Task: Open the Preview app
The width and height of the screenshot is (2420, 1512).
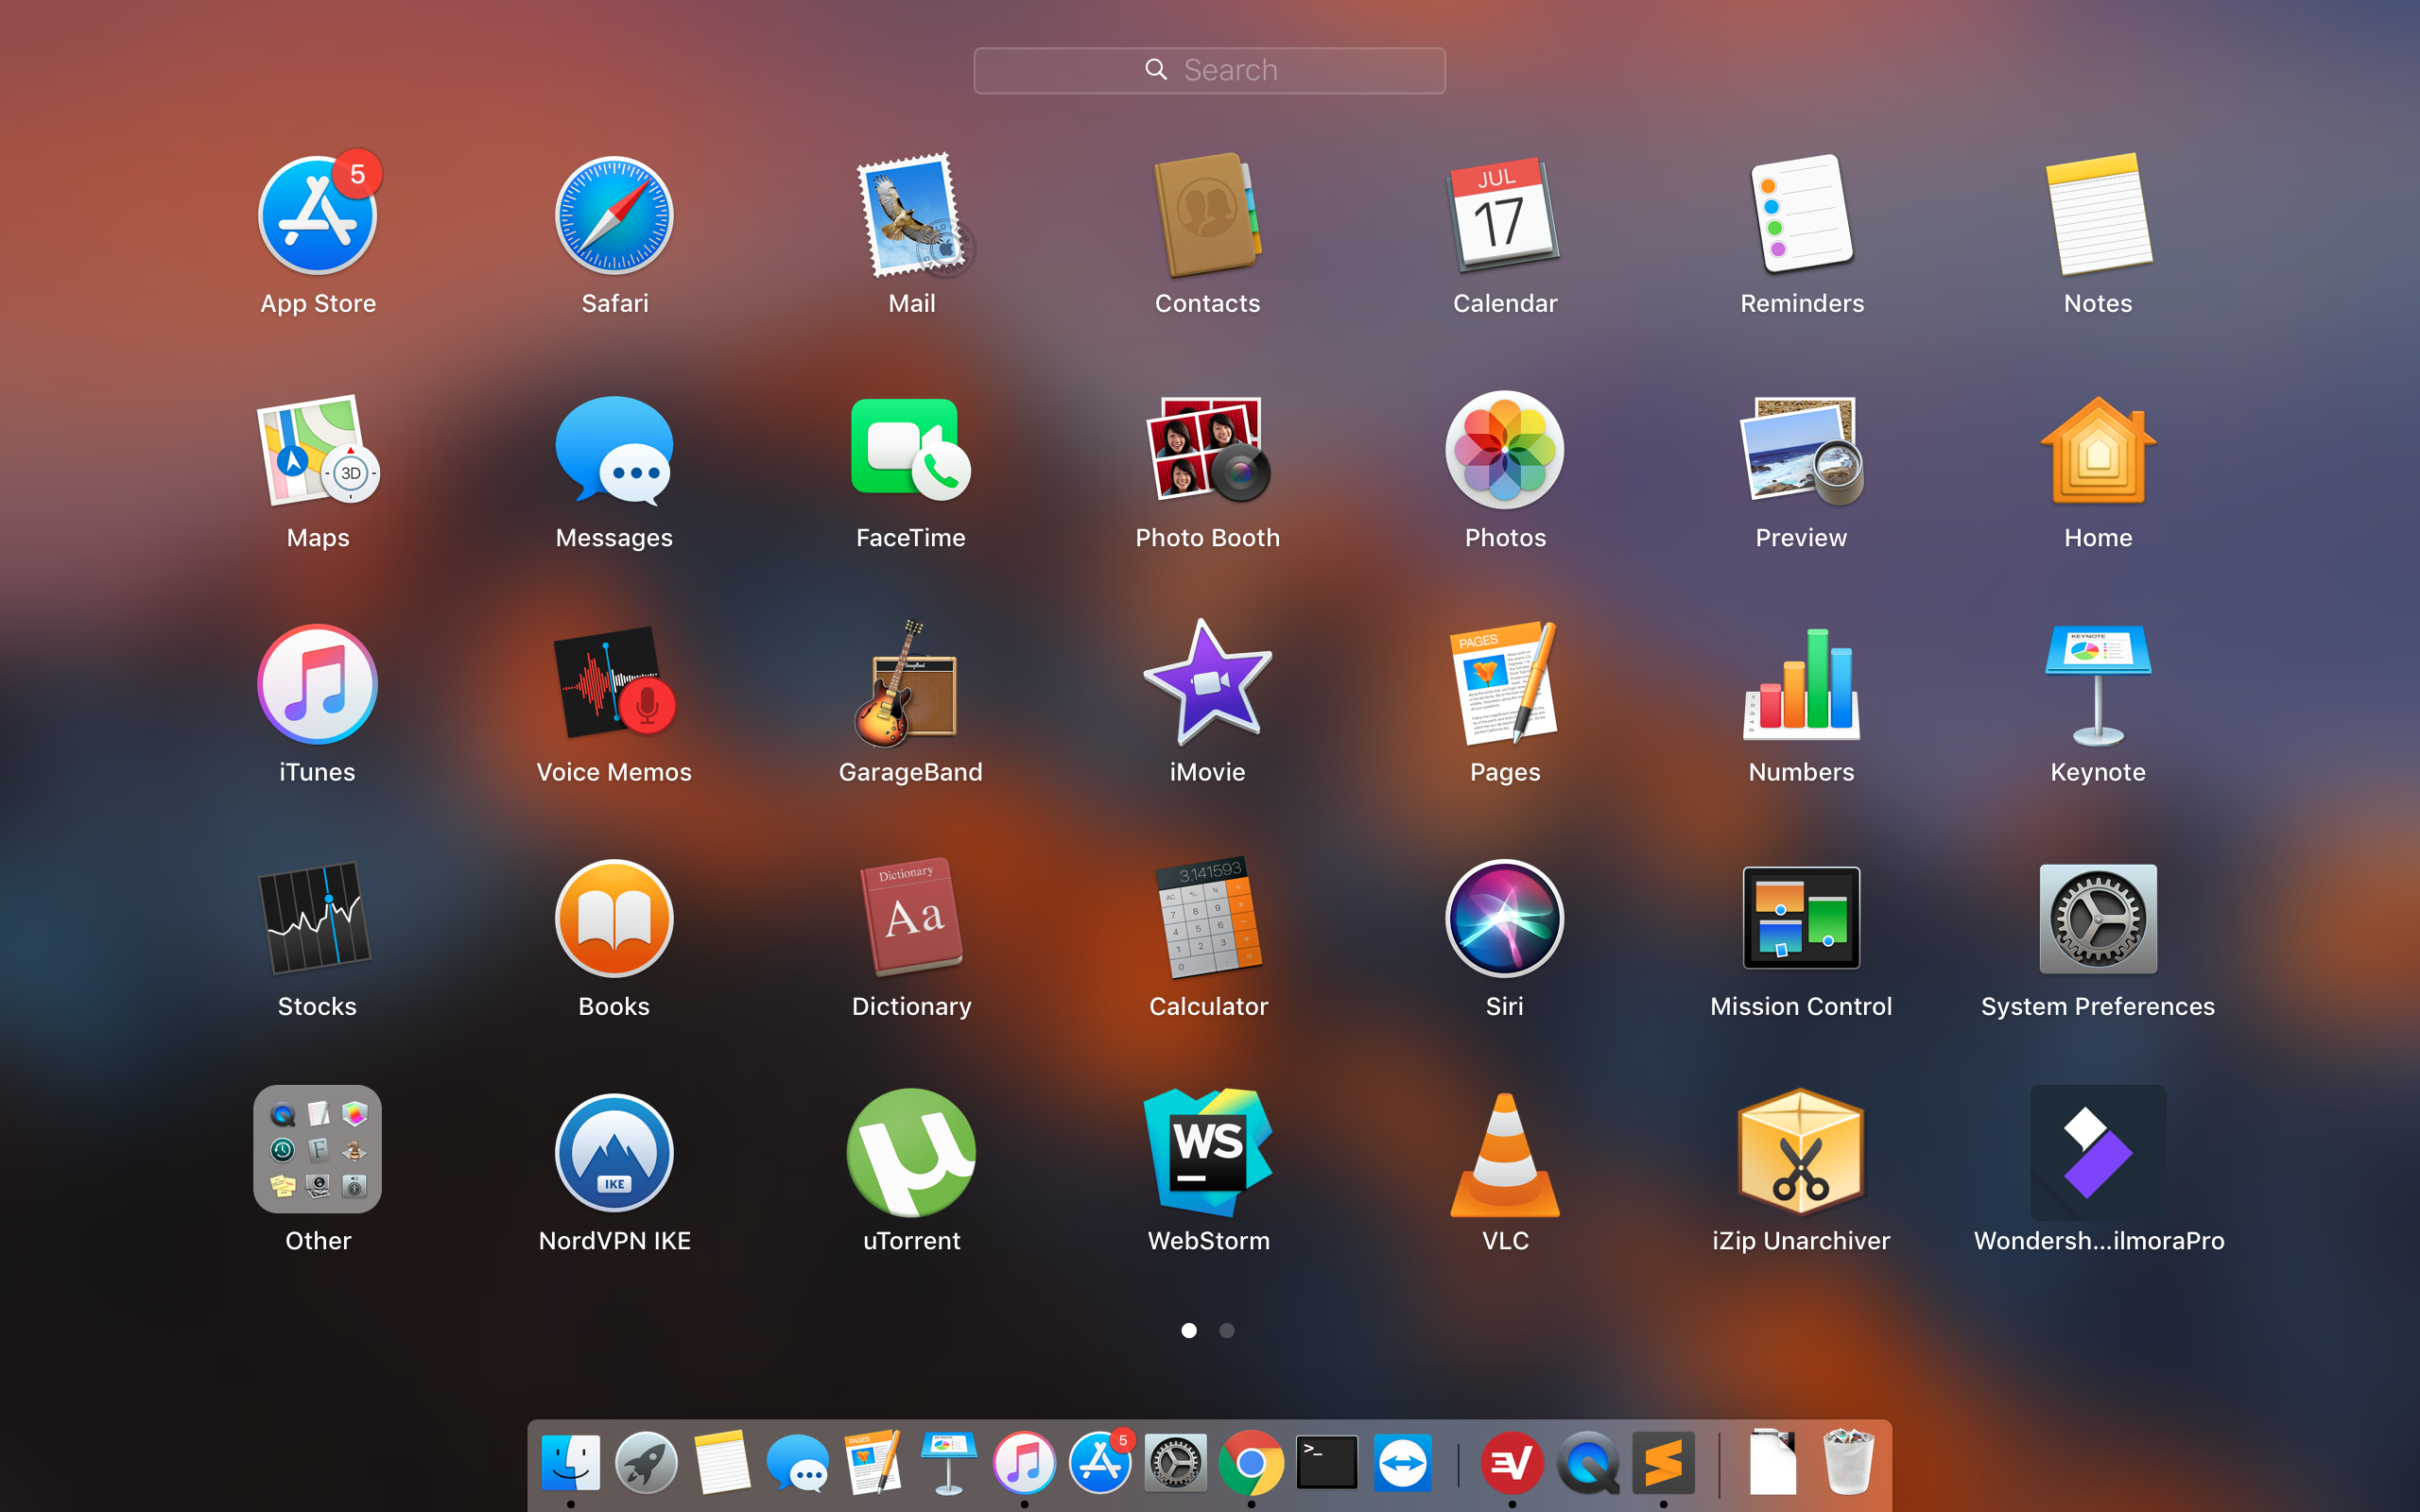Action: pyautogui.click(x=1802, y=450)
